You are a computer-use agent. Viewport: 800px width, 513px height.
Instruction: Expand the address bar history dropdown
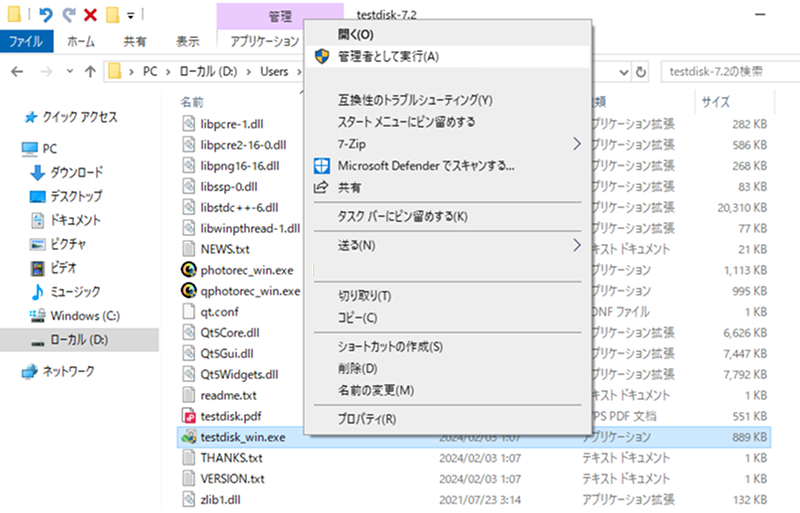click(623, 72)
